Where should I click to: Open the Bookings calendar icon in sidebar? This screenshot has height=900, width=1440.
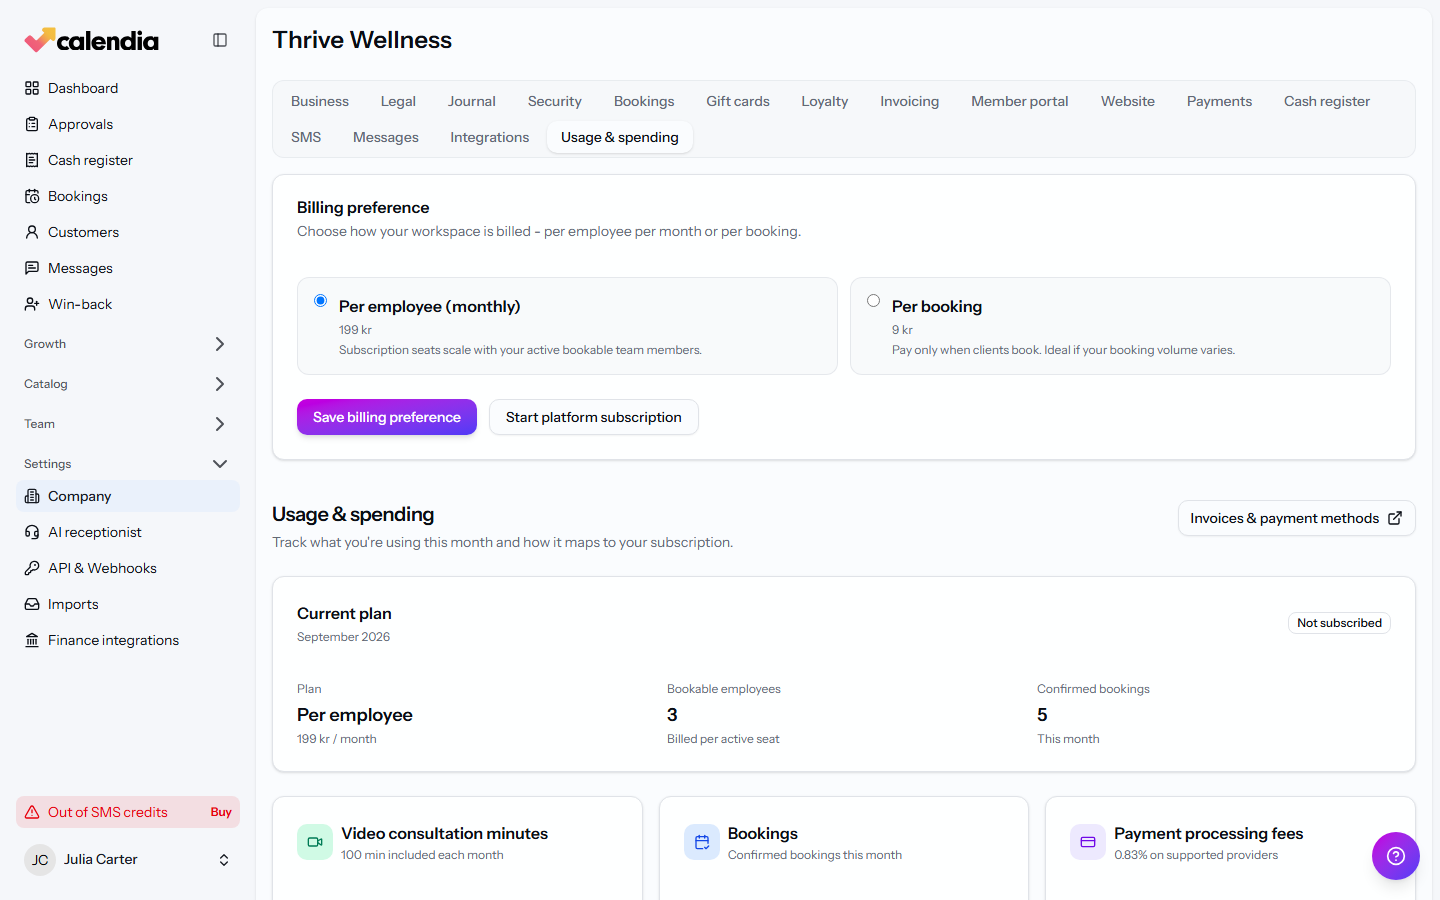pos(32,196)
